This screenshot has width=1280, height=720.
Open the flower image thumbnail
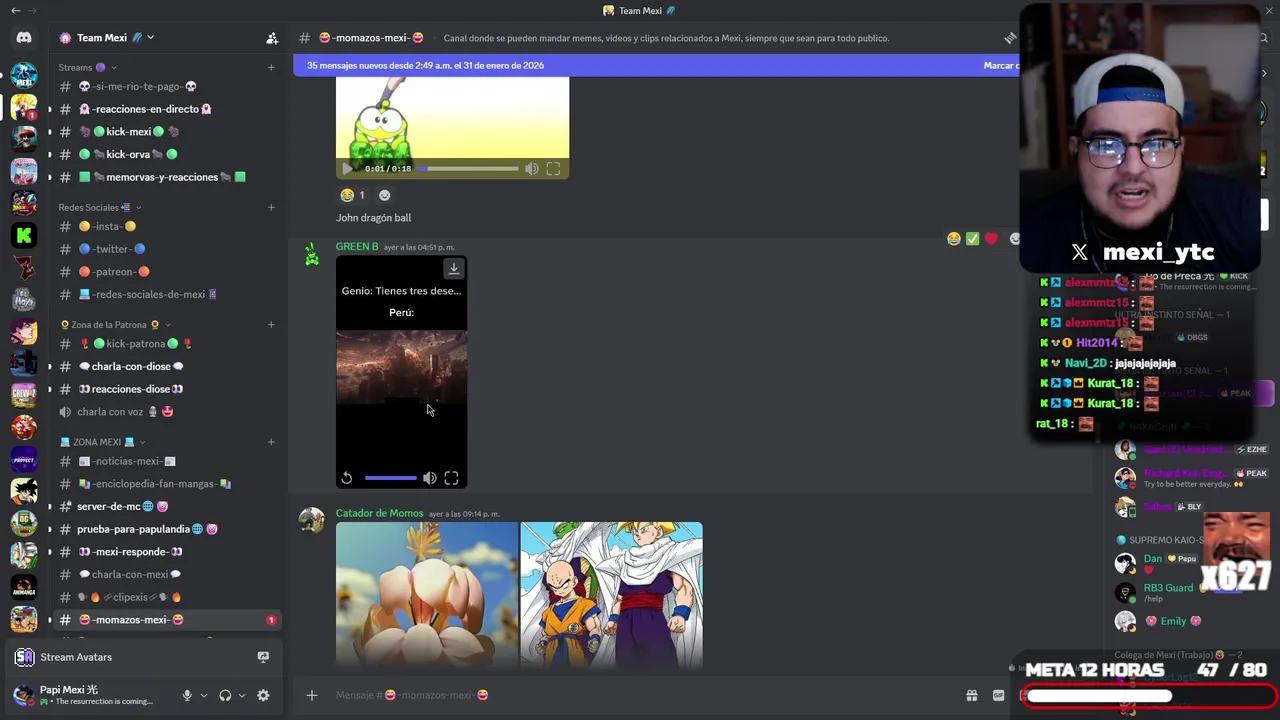pyautogui.click(x=427, y=595)
